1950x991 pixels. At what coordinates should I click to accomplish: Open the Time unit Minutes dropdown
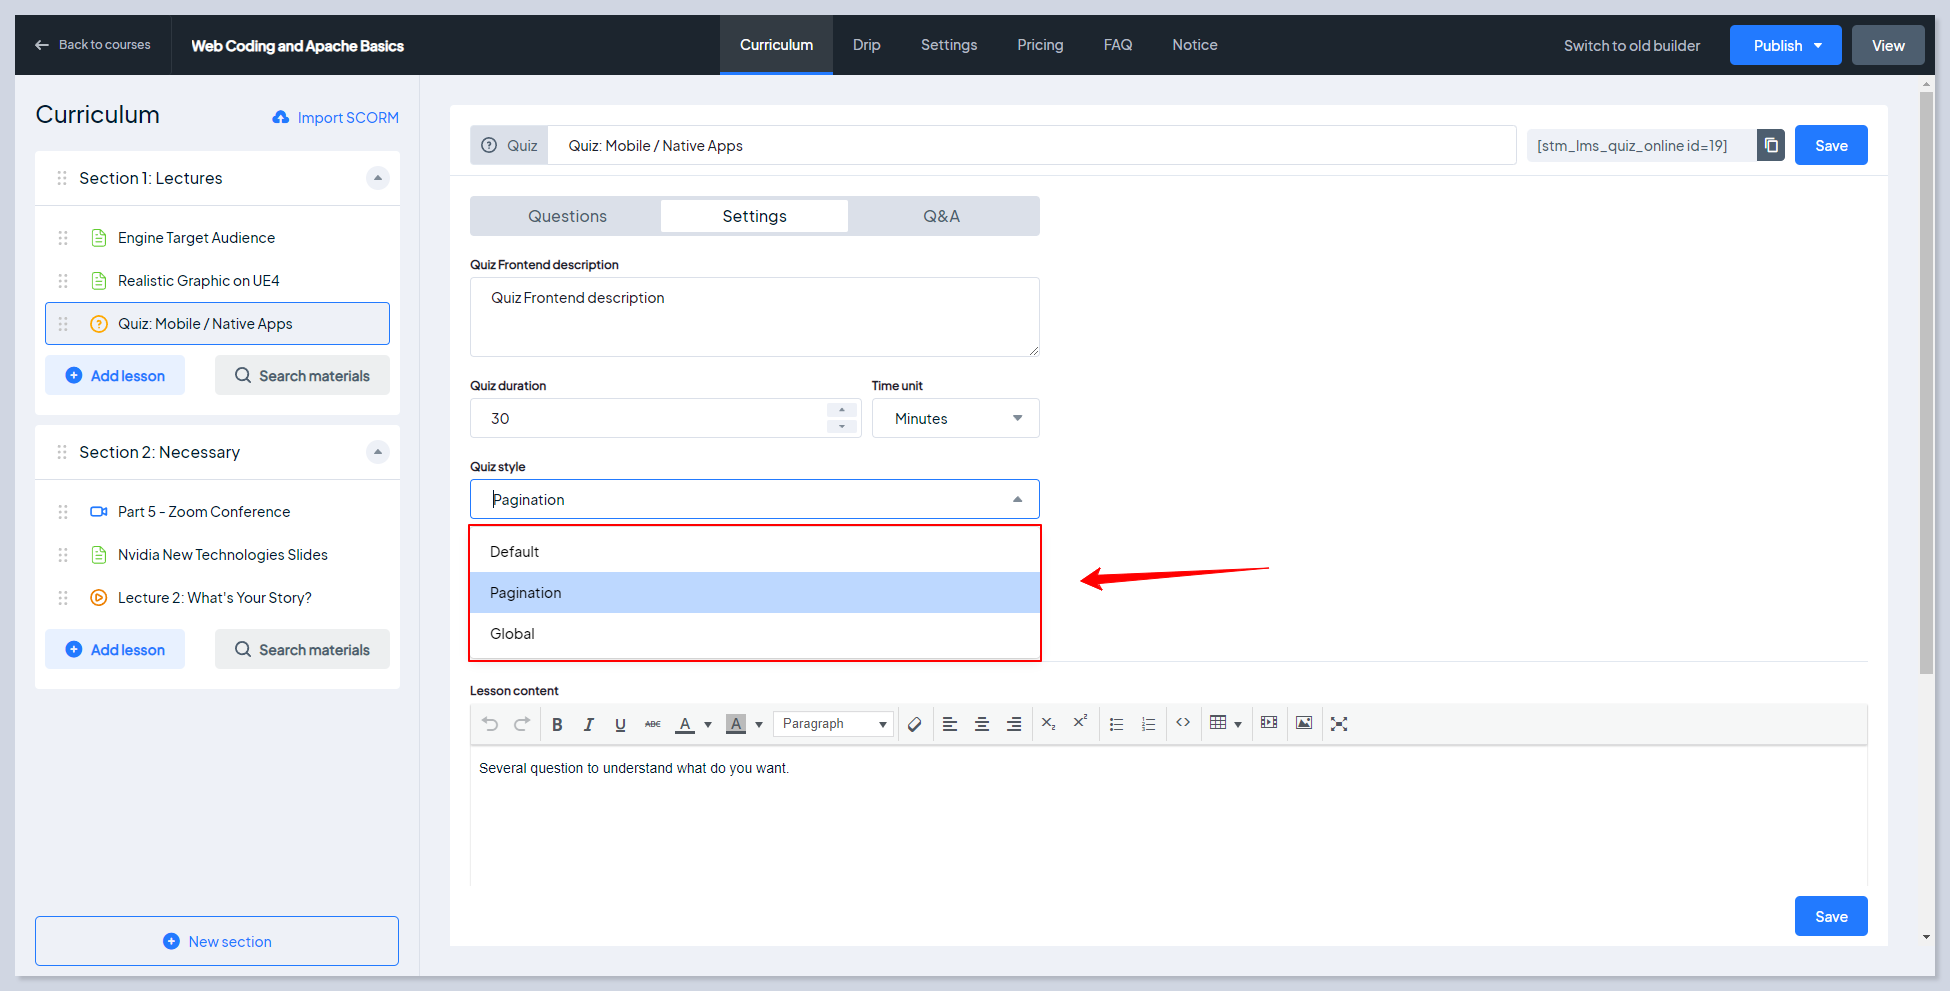click(955, 418)
